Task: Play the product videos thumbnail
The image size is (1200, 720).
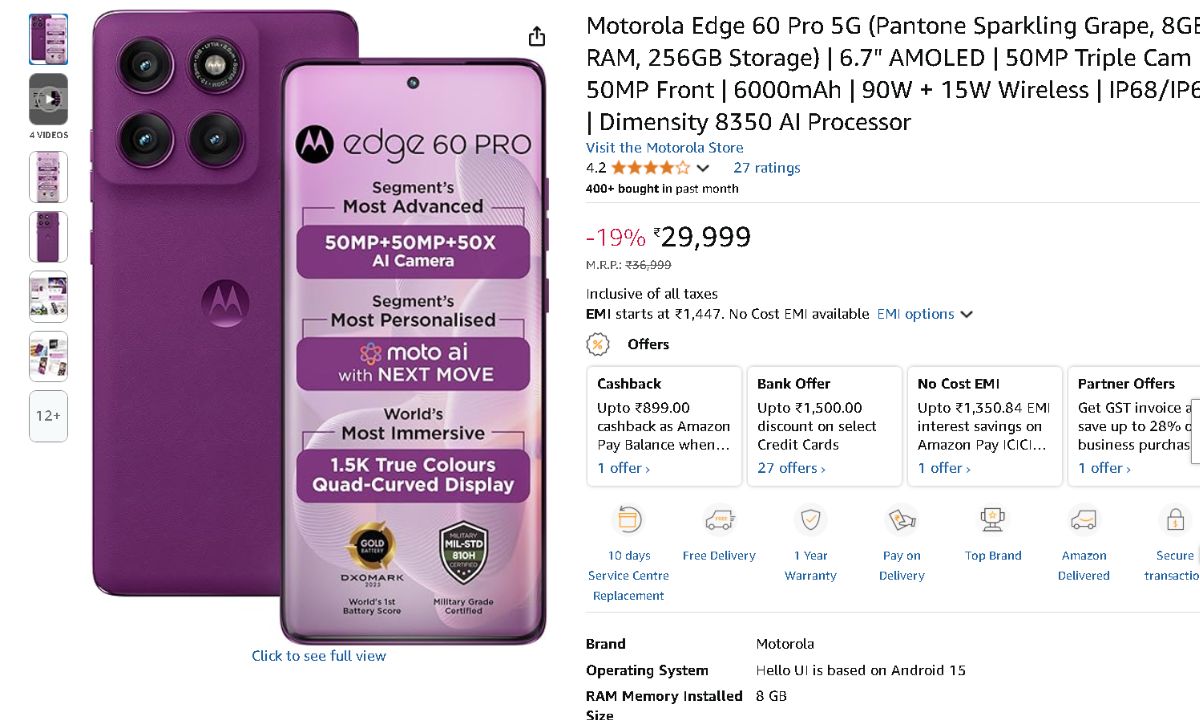Action: (48, 99)
